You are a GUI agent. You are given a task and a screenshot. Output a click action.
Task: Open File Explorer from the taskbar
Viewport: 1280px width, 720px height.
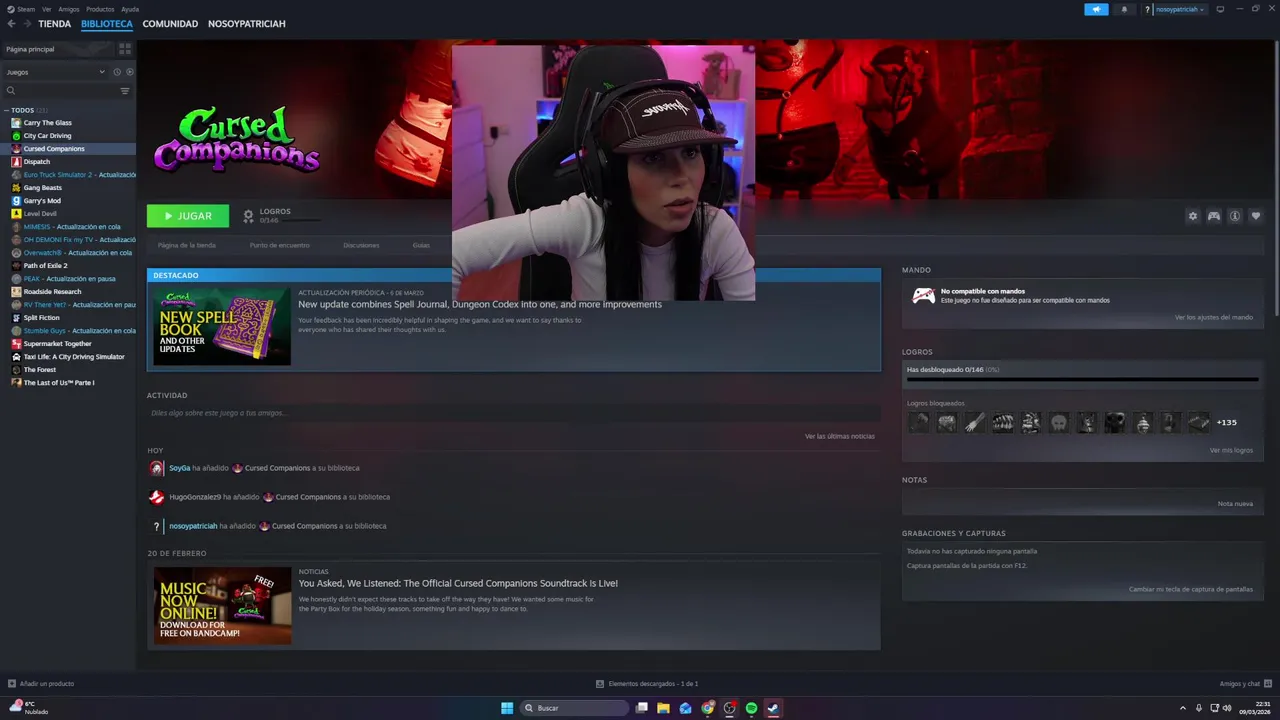(663, 708)
